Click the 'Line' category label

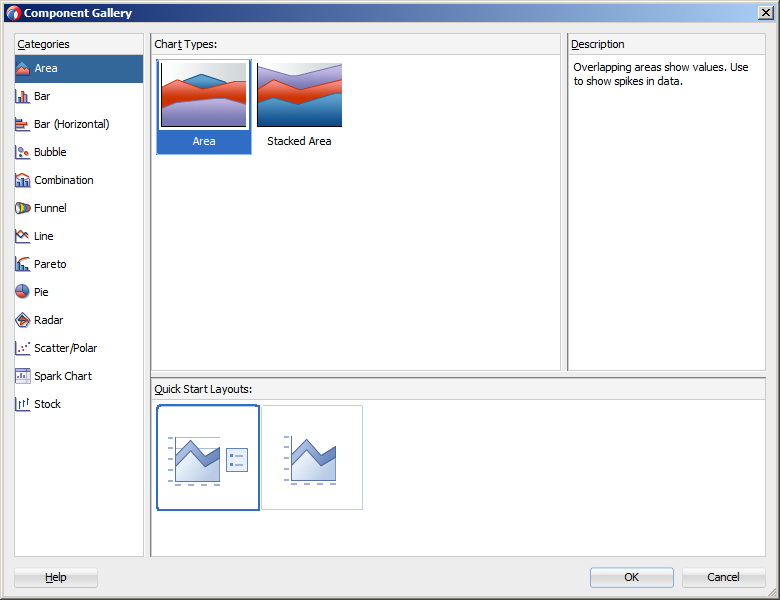(43, 236)
